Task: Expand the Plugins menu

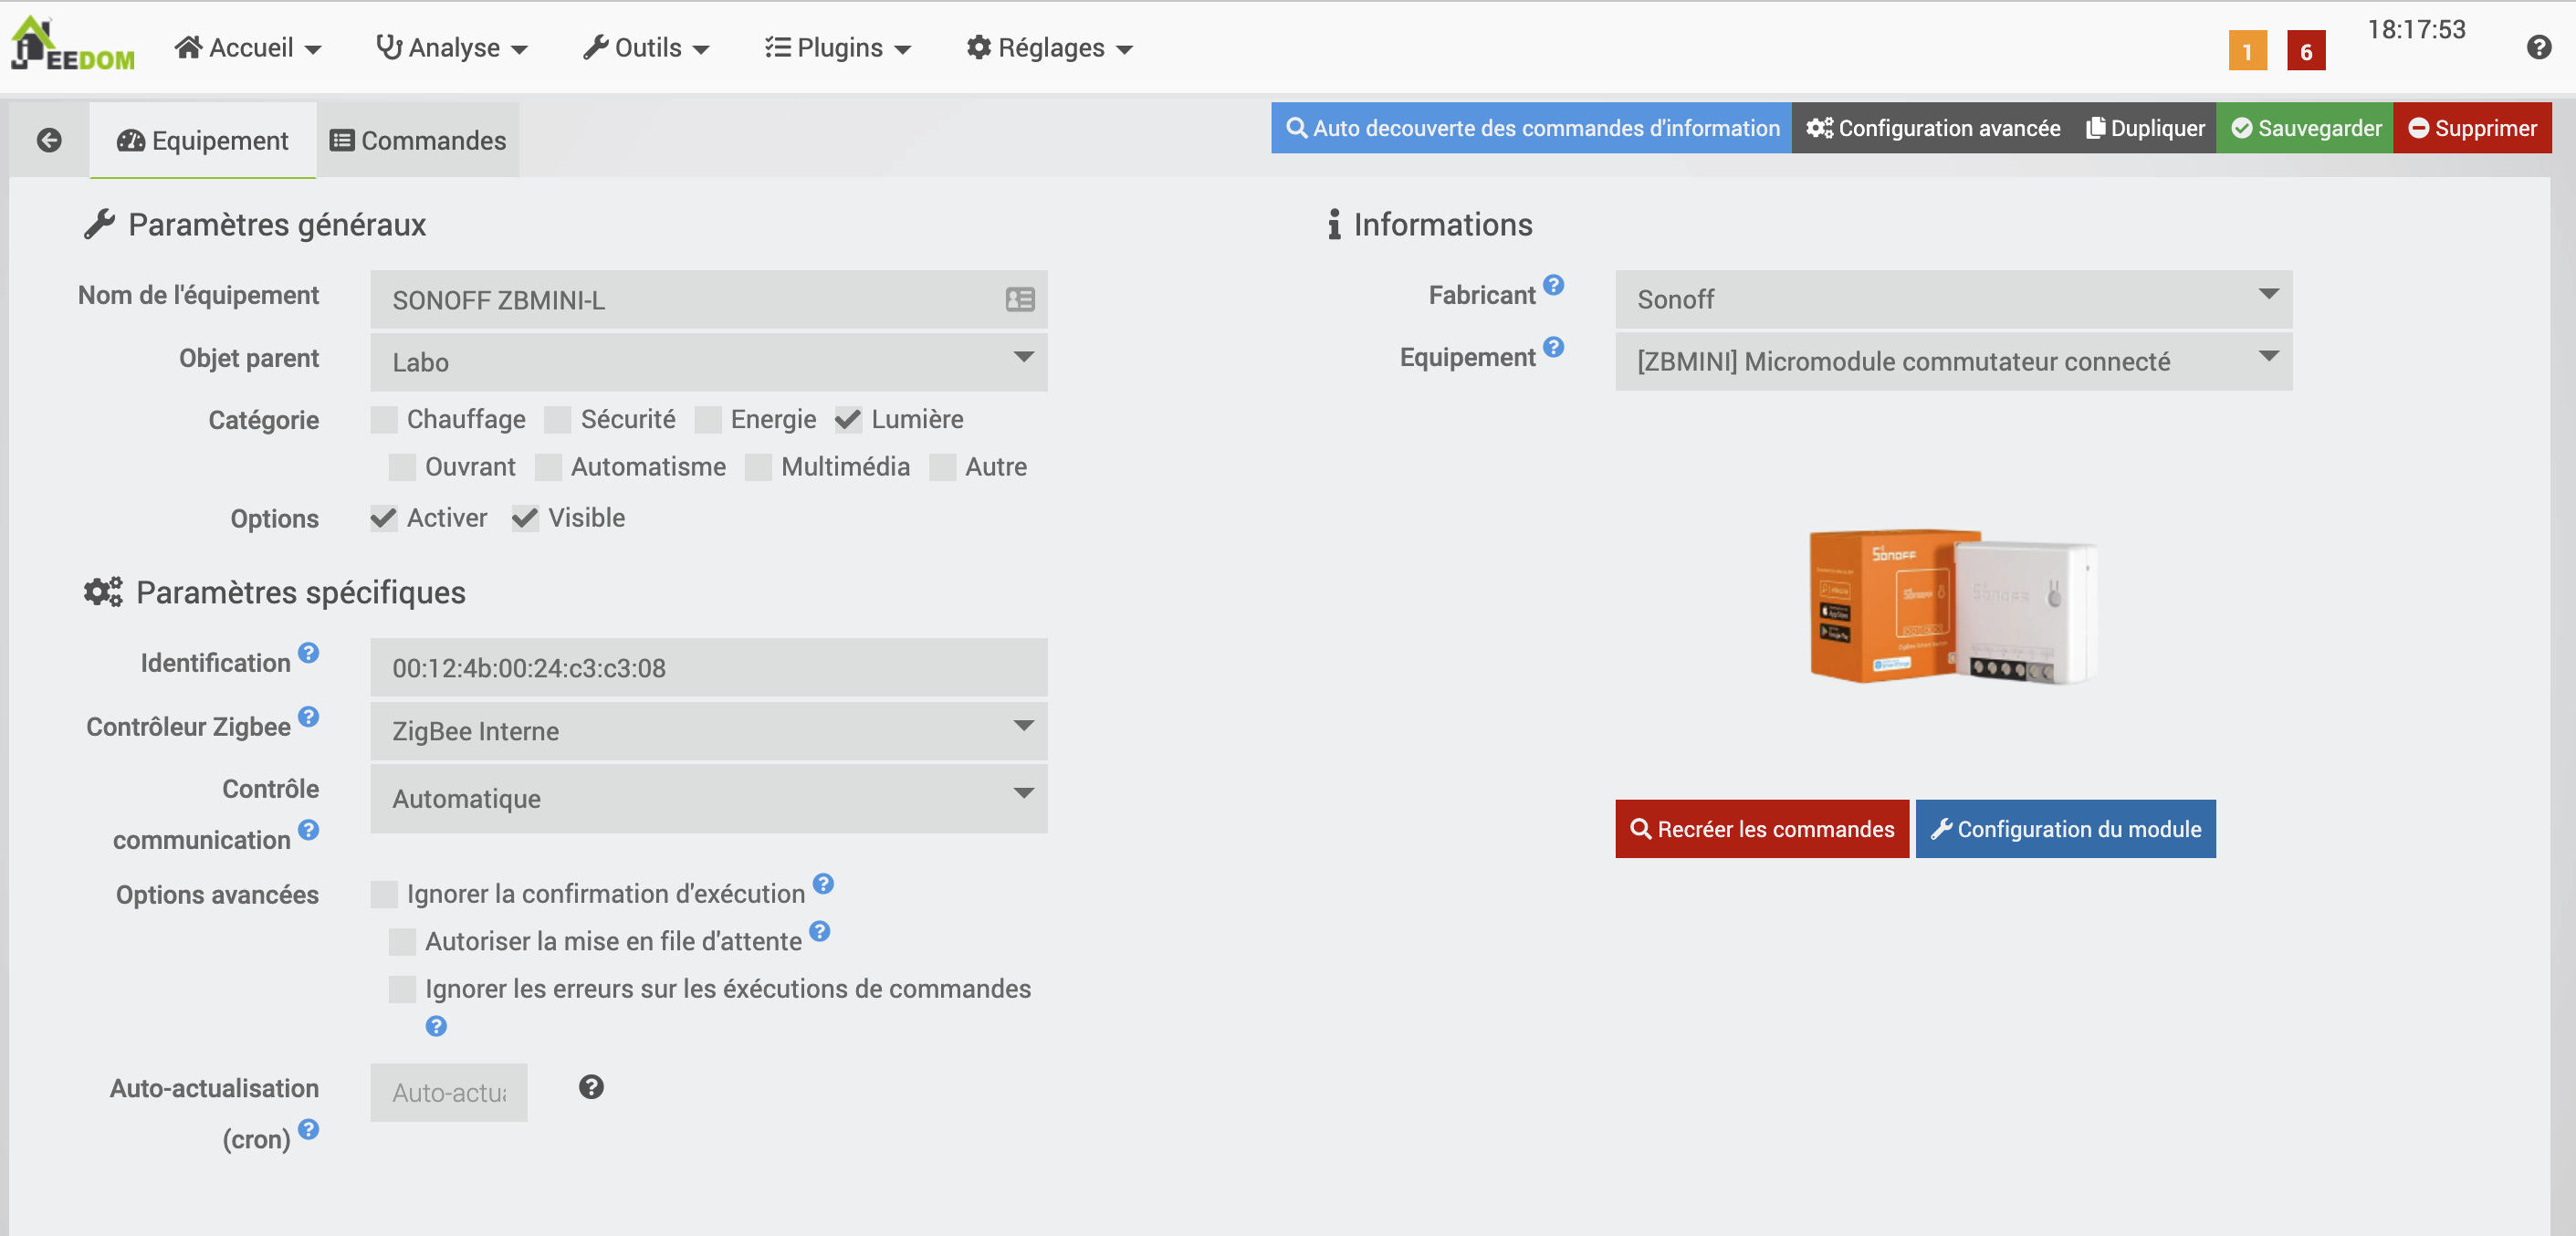Action: click(x=838, y=47)
